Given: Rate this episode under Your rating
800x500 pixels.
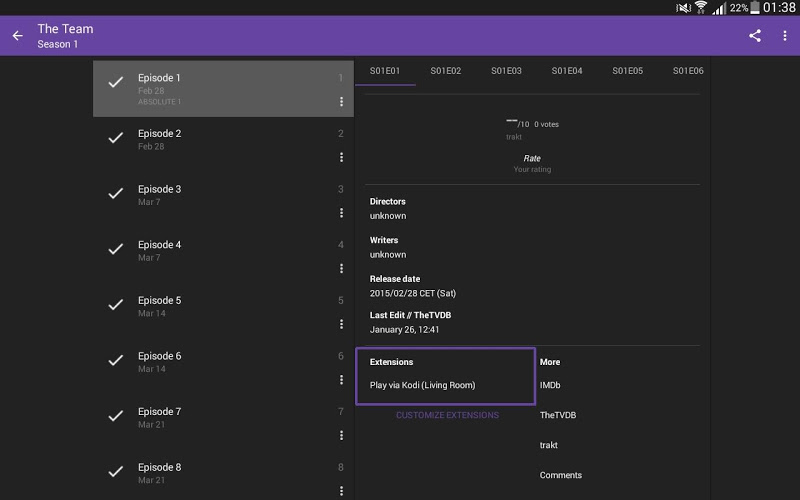Looking at the screenshot, I should coord(532,163).
